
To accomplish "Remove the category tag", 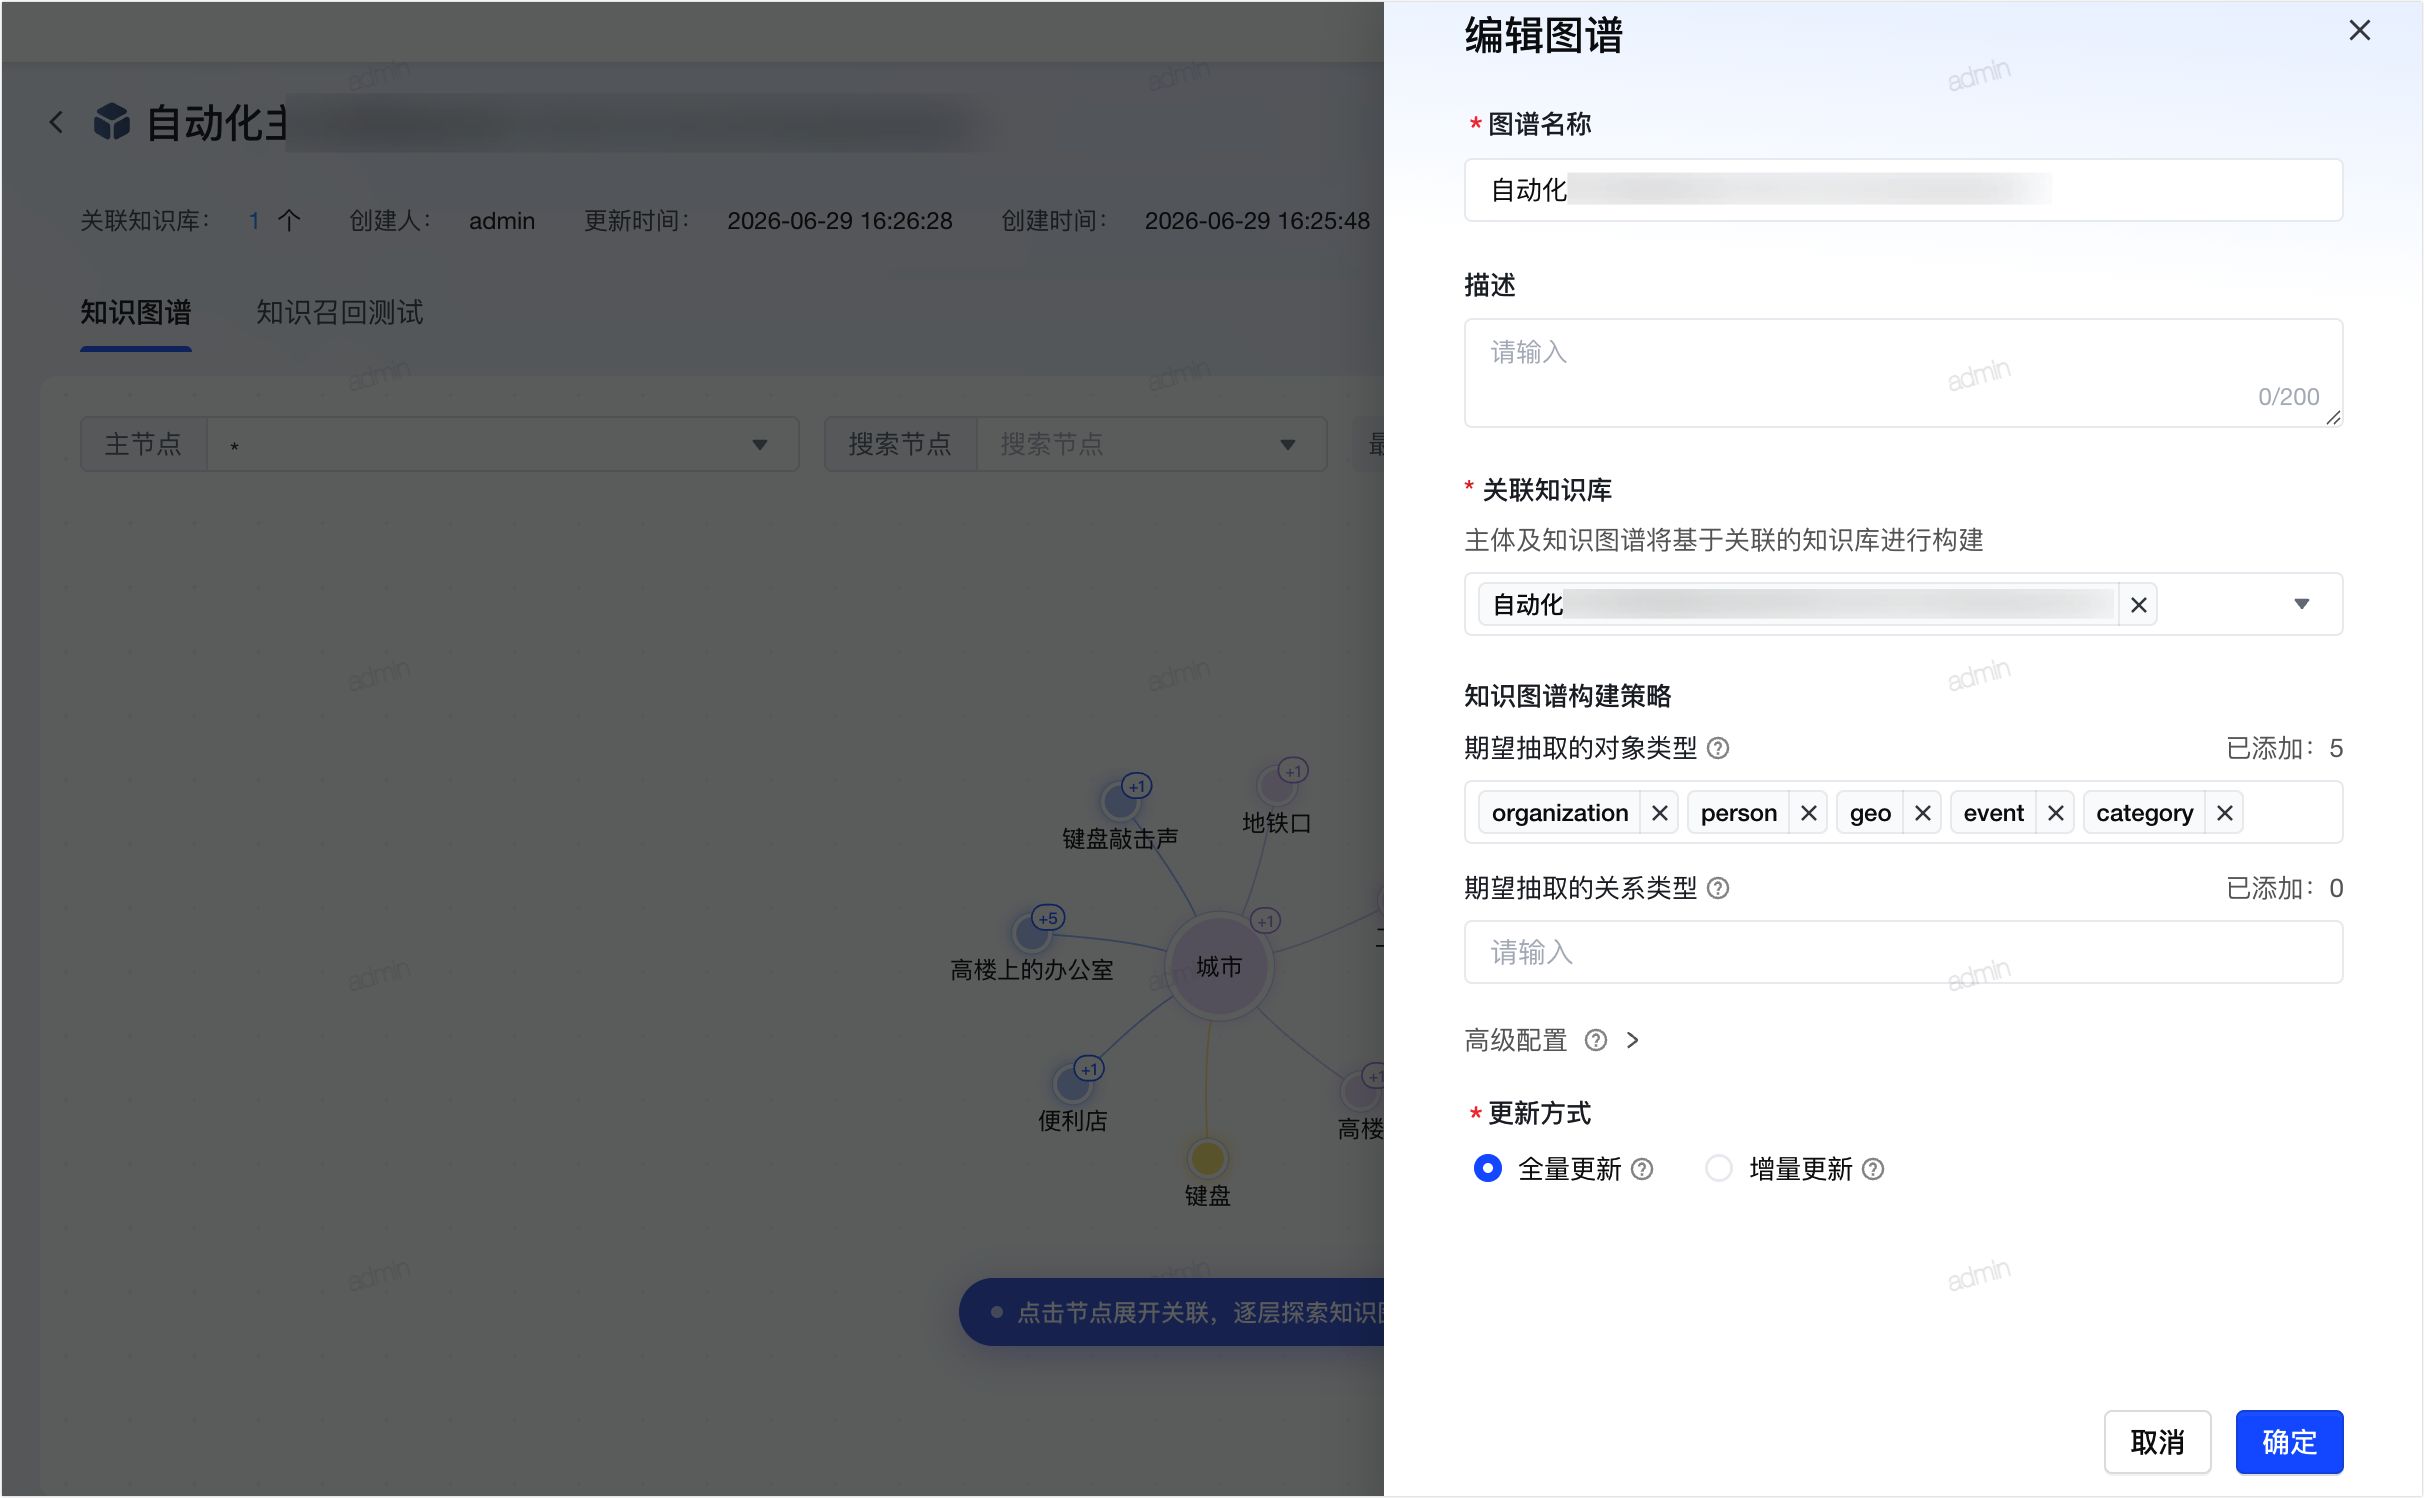I will pos(2225,813).
